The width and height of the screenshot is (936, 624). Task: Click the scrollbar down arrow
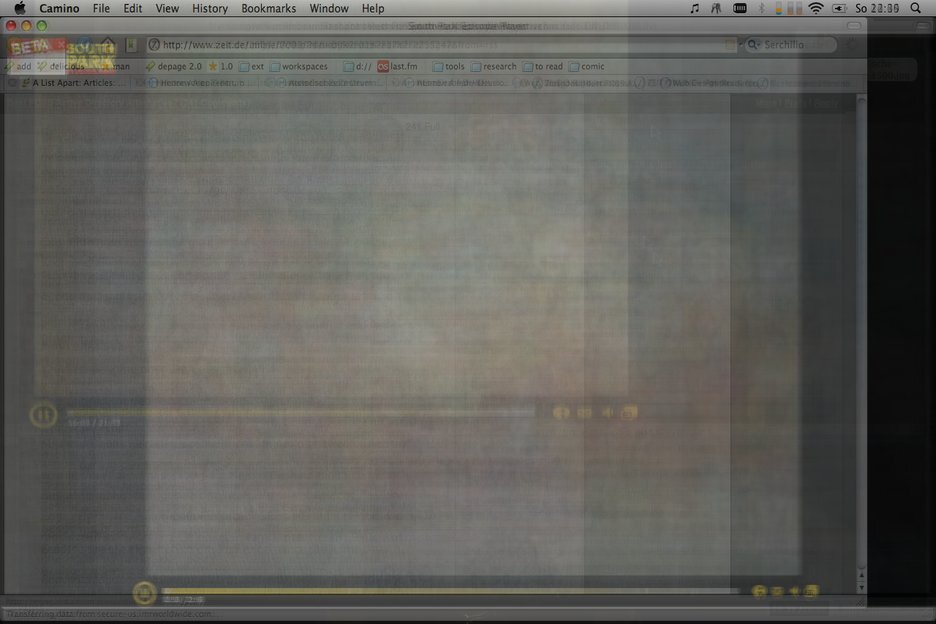(x=861, y=588)
